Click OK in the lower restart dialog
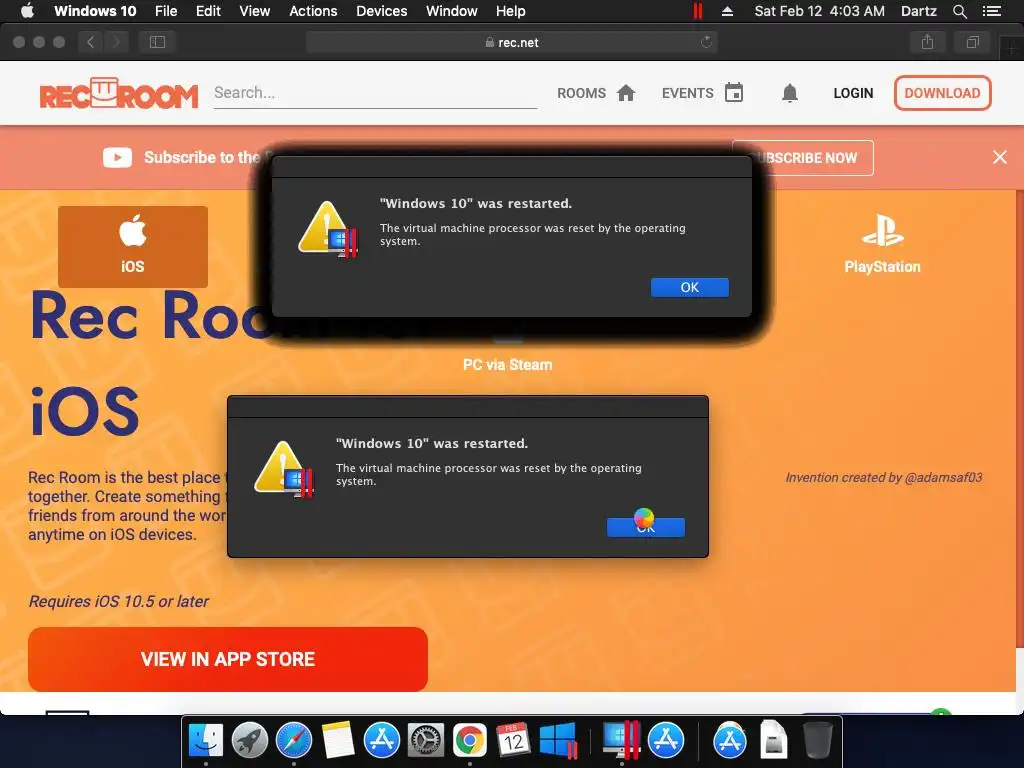1024x768 pixels. click(646, 528)
